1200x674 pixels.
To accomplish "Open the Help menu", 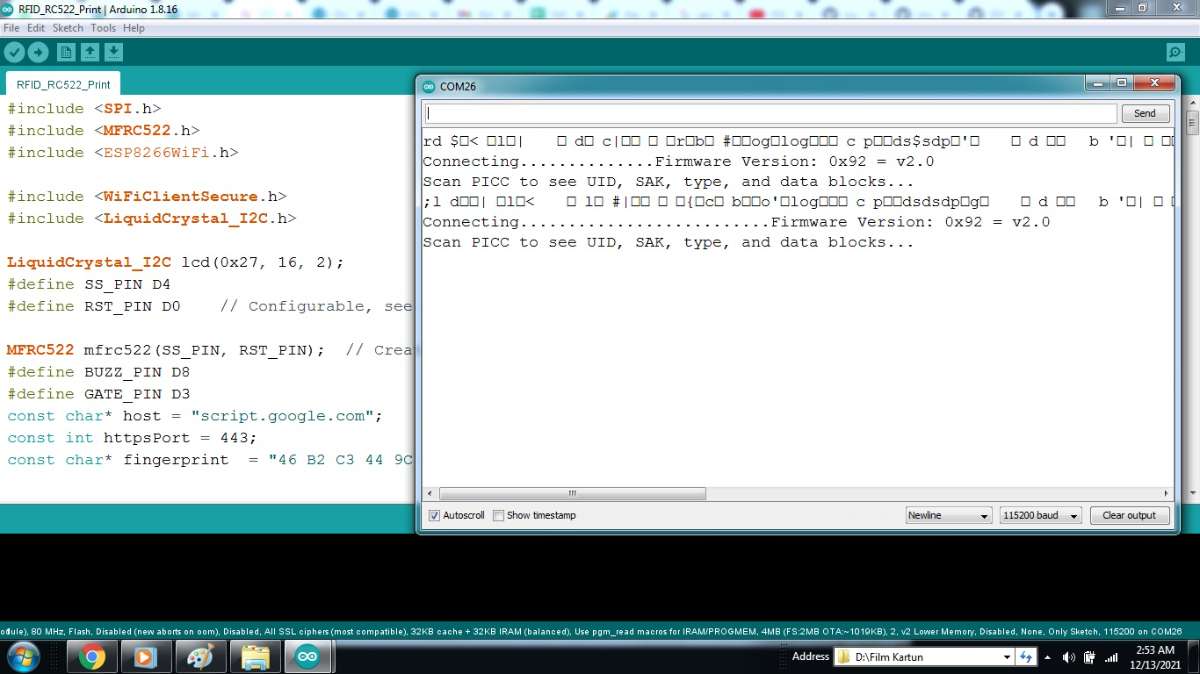I will tap(134, 28).
